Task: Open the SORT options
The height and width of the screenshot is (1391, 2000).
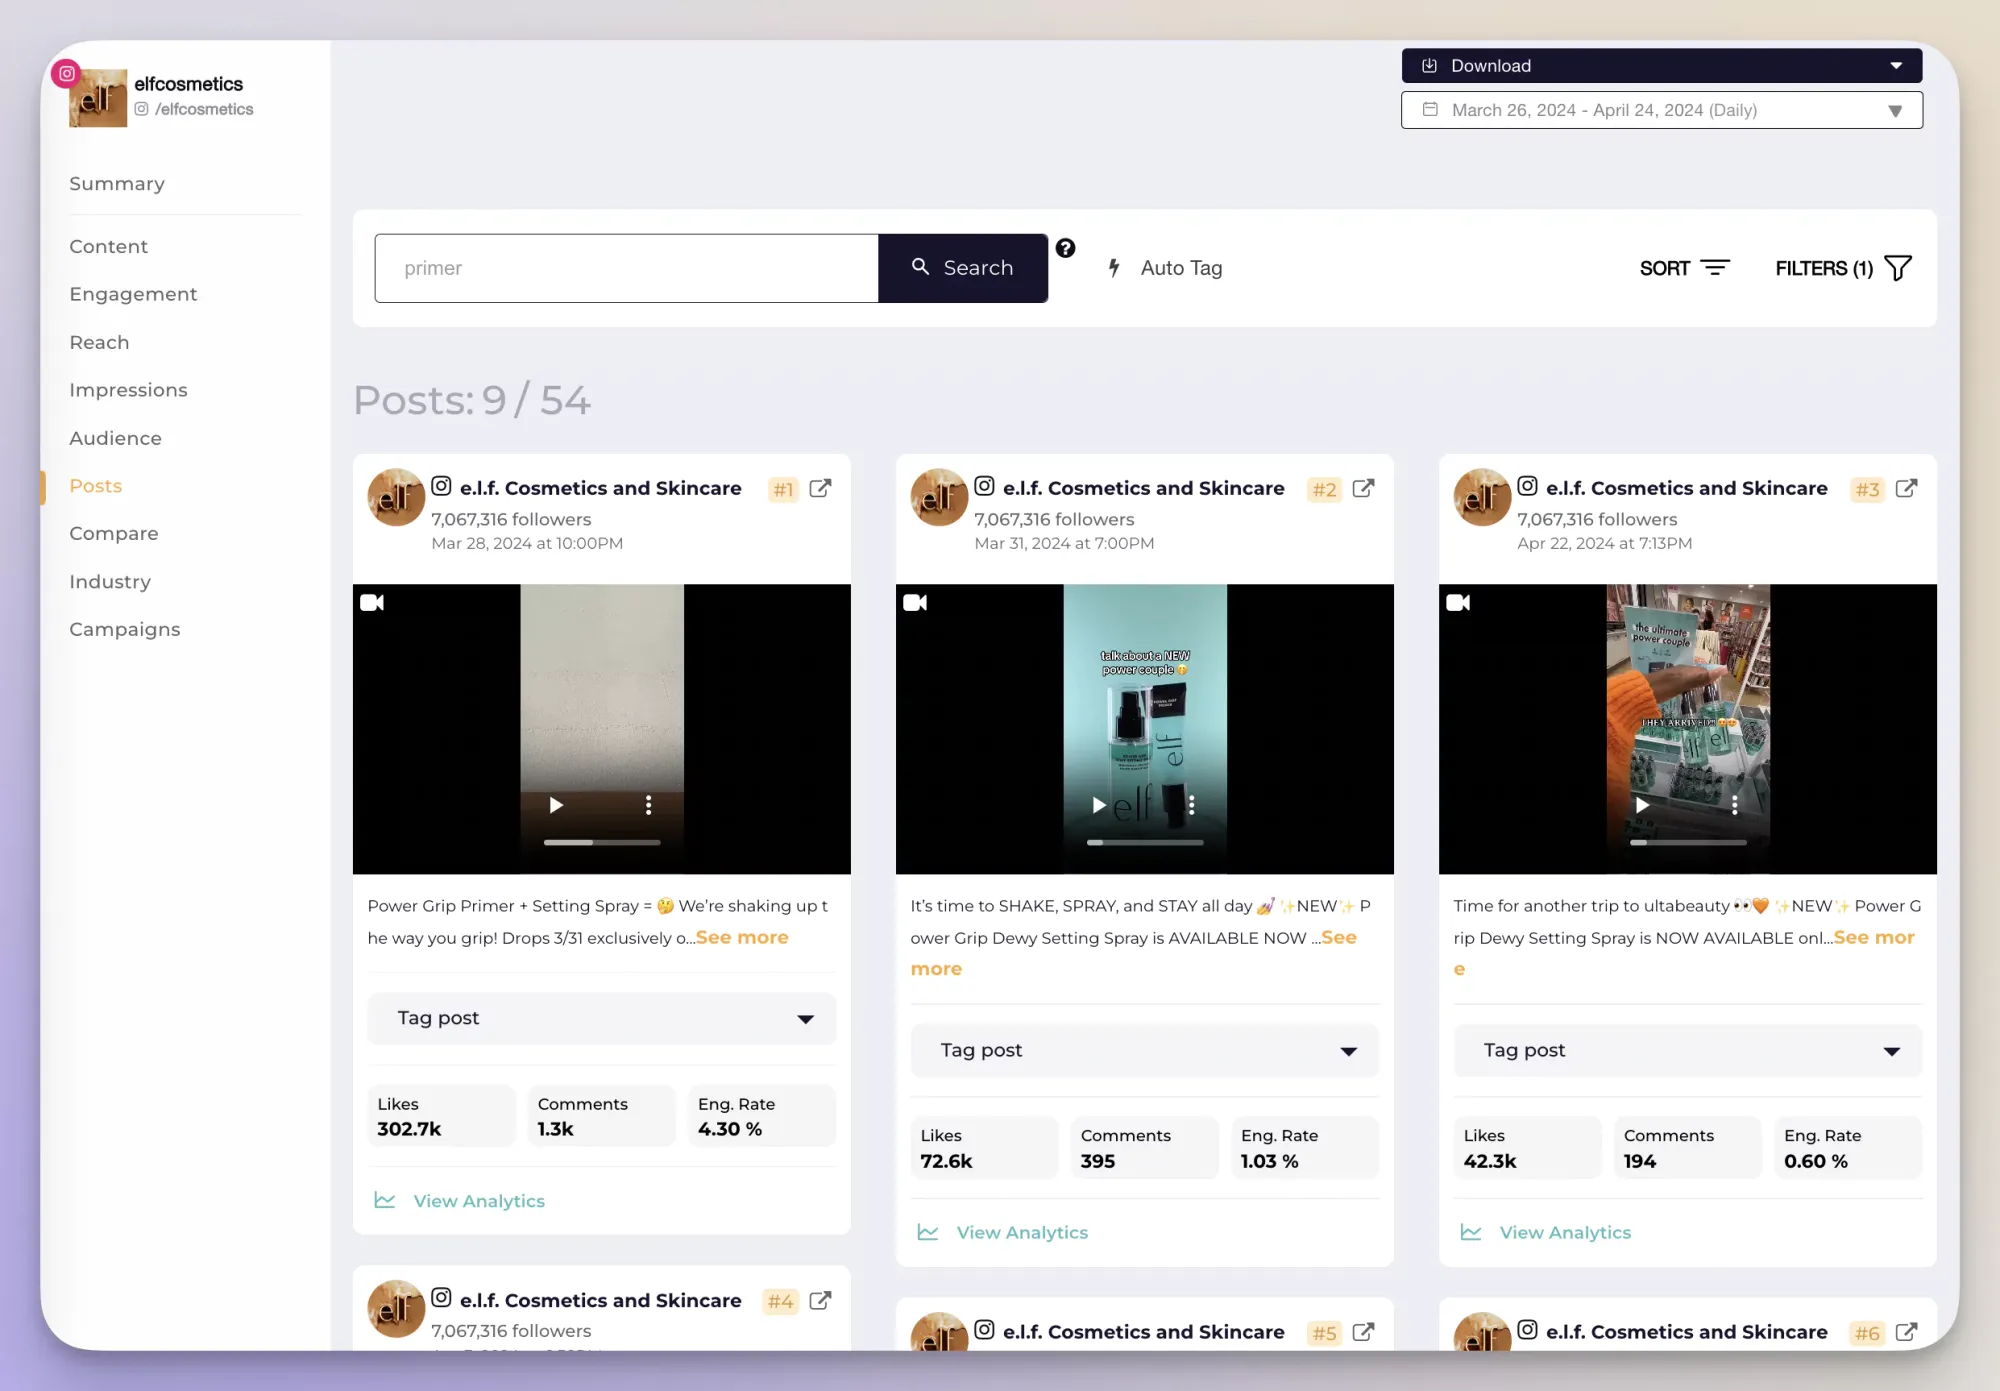Action: [x=1684, y=268]
